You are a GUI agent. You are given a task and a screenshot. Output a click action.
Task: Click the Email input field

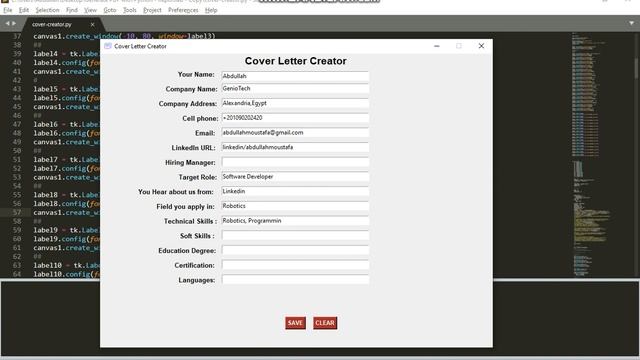(x=295, y=133)
